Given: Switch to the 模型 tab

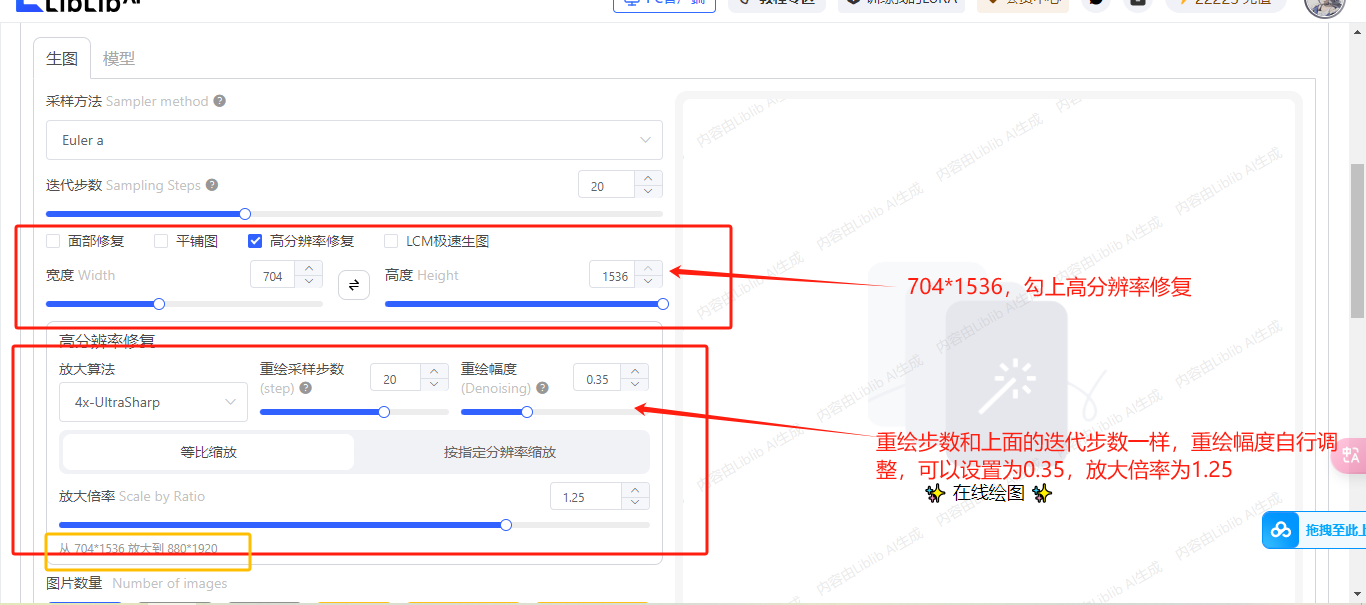Looking at the screenshot, I should pos(119,59).
